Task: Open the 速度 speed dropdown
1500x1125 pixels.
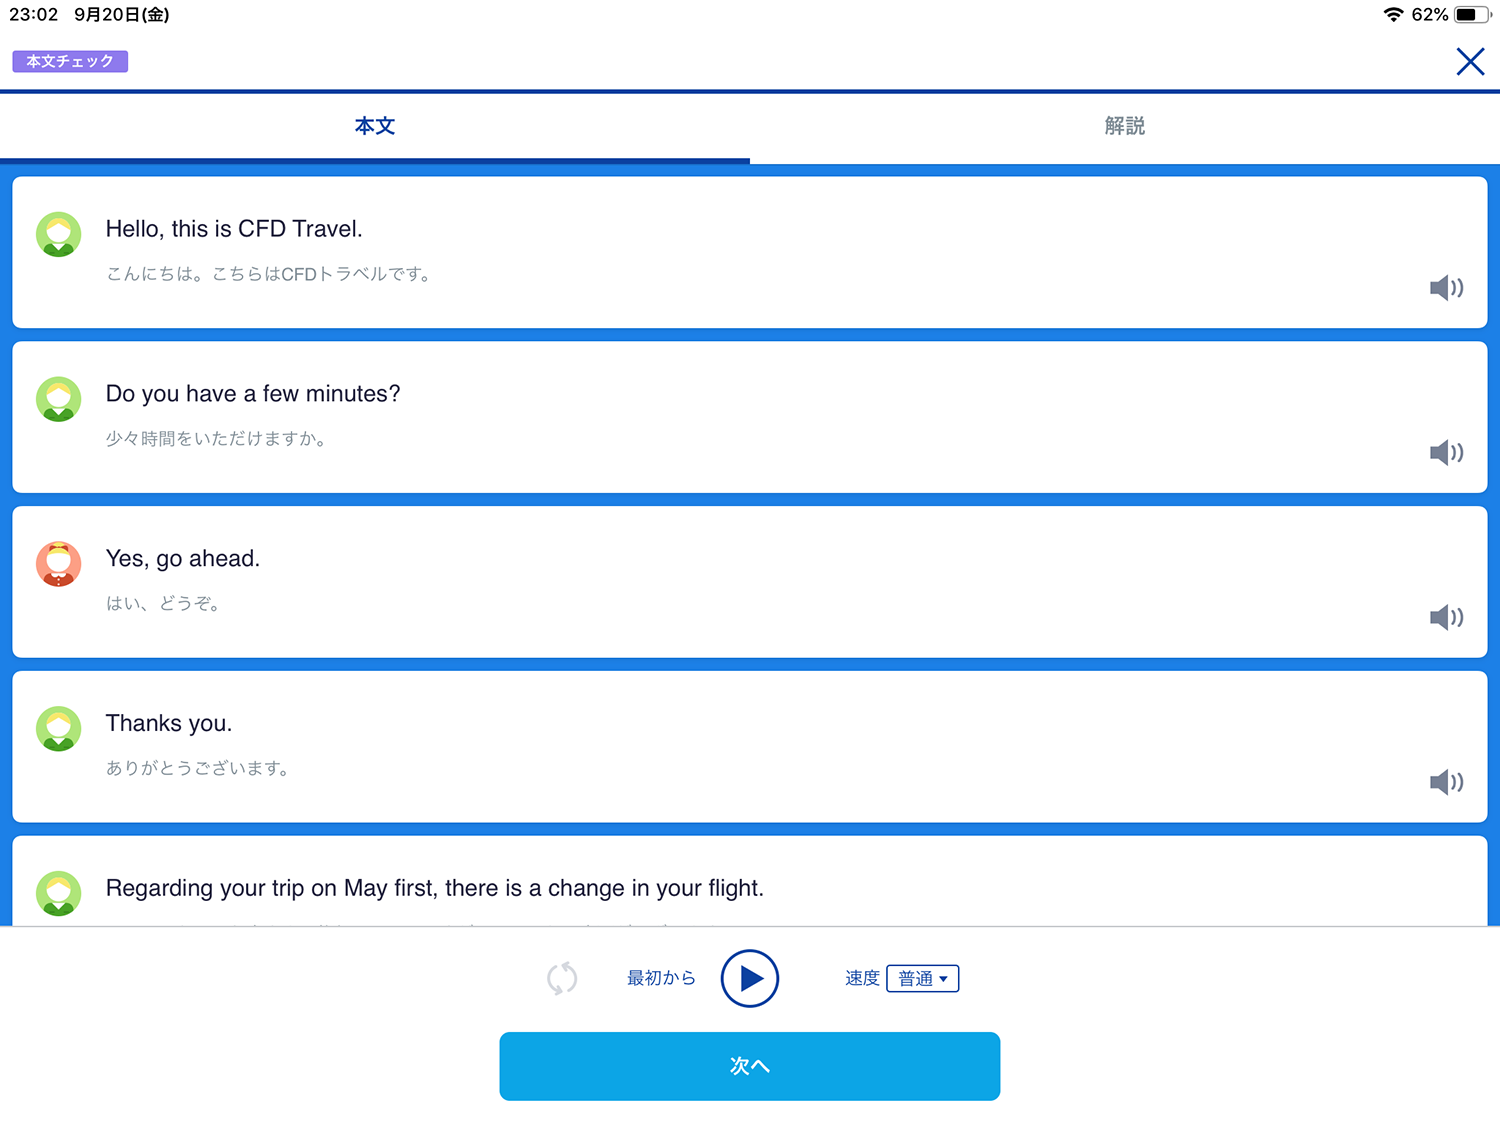Action: pyautogui.click(x=922, y=978)
